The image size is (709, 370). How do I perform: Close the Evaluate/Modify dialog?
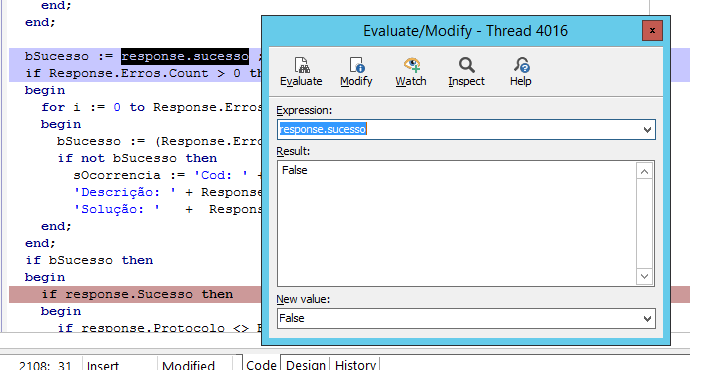pyautogui.click(x=652, y=30)
